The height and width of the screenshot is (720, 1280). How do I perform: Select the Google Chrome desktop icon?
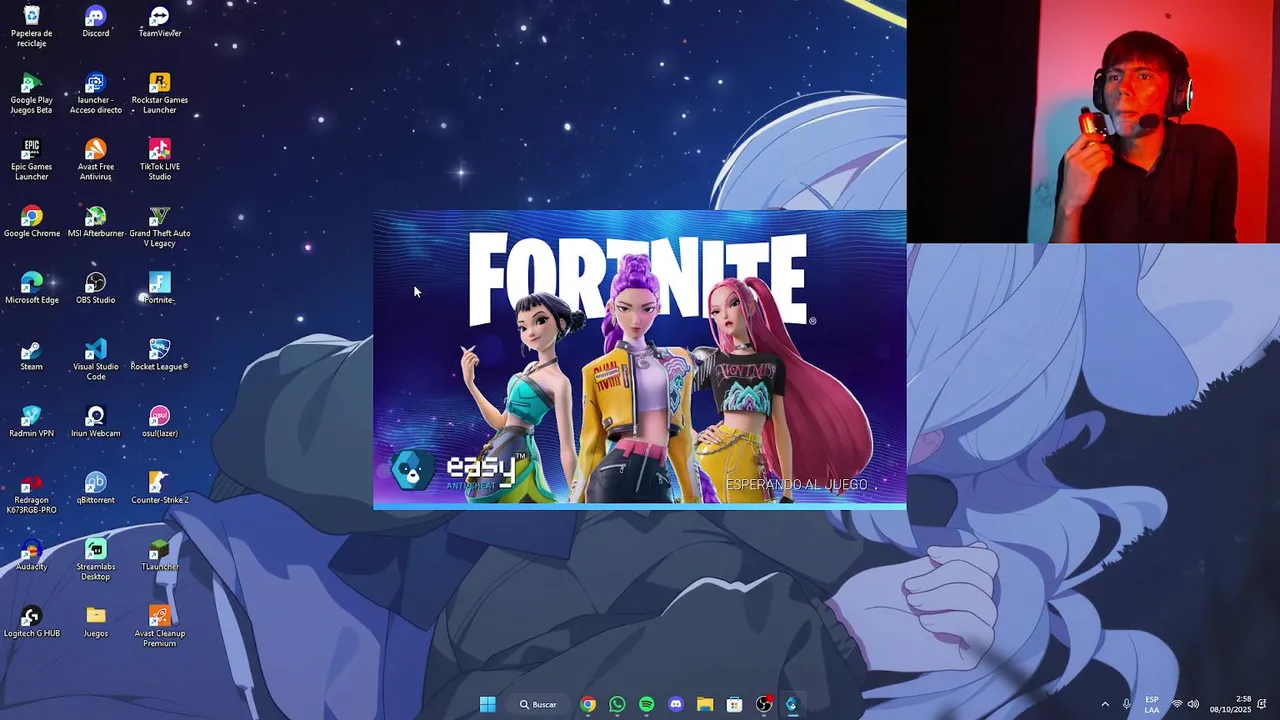pos(31,222)
